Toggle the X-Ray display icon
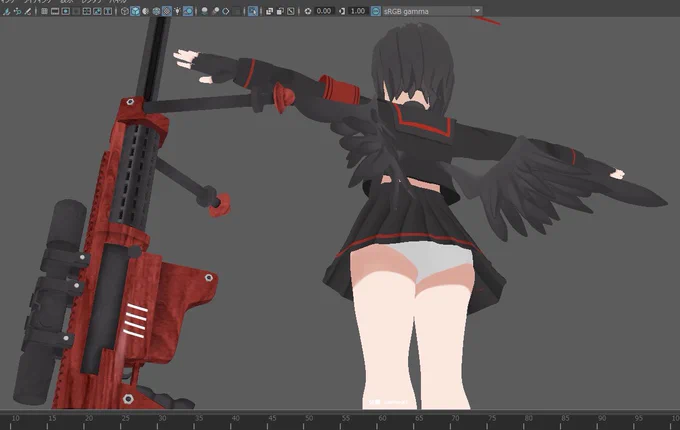 click(x=269, y=11)
